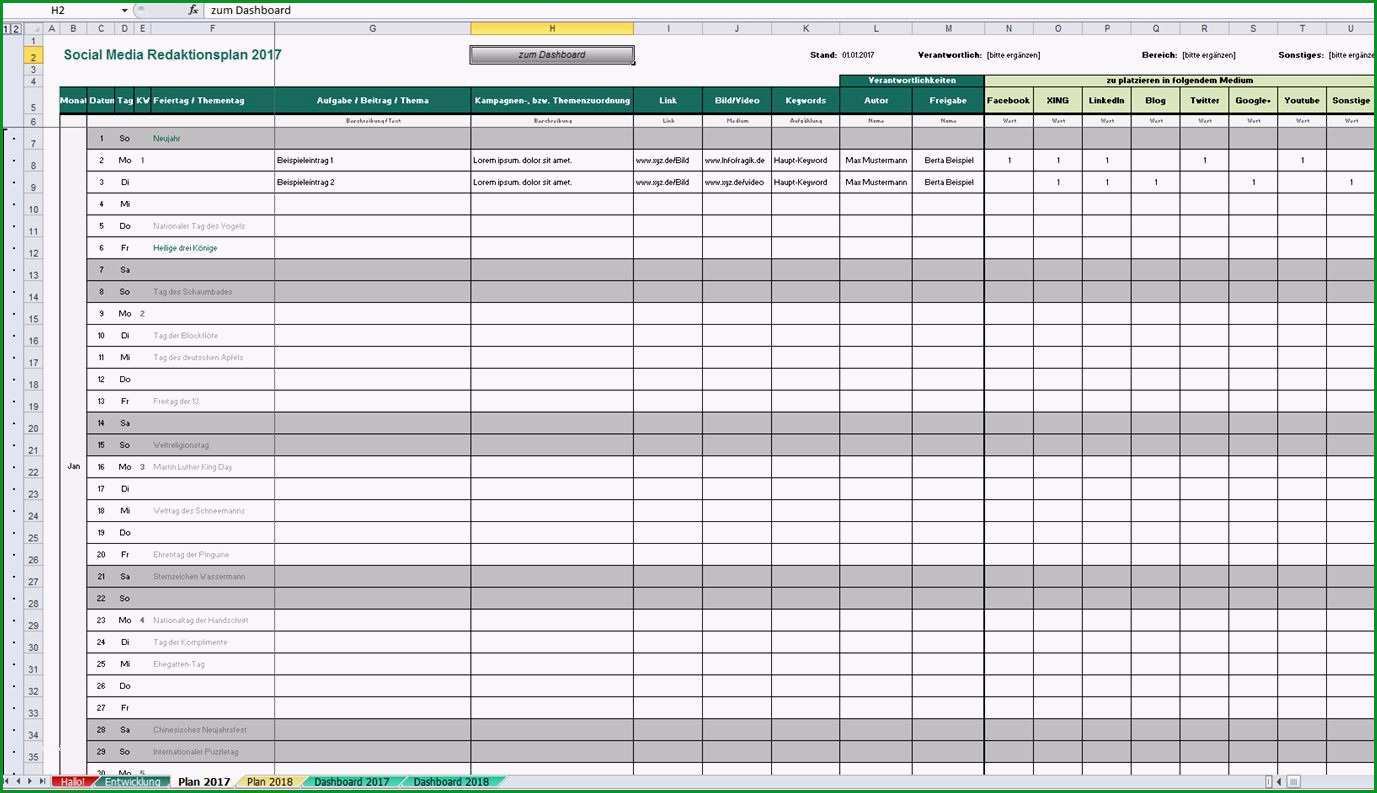Click the Feiertag / Thementag header

[212, 100]
